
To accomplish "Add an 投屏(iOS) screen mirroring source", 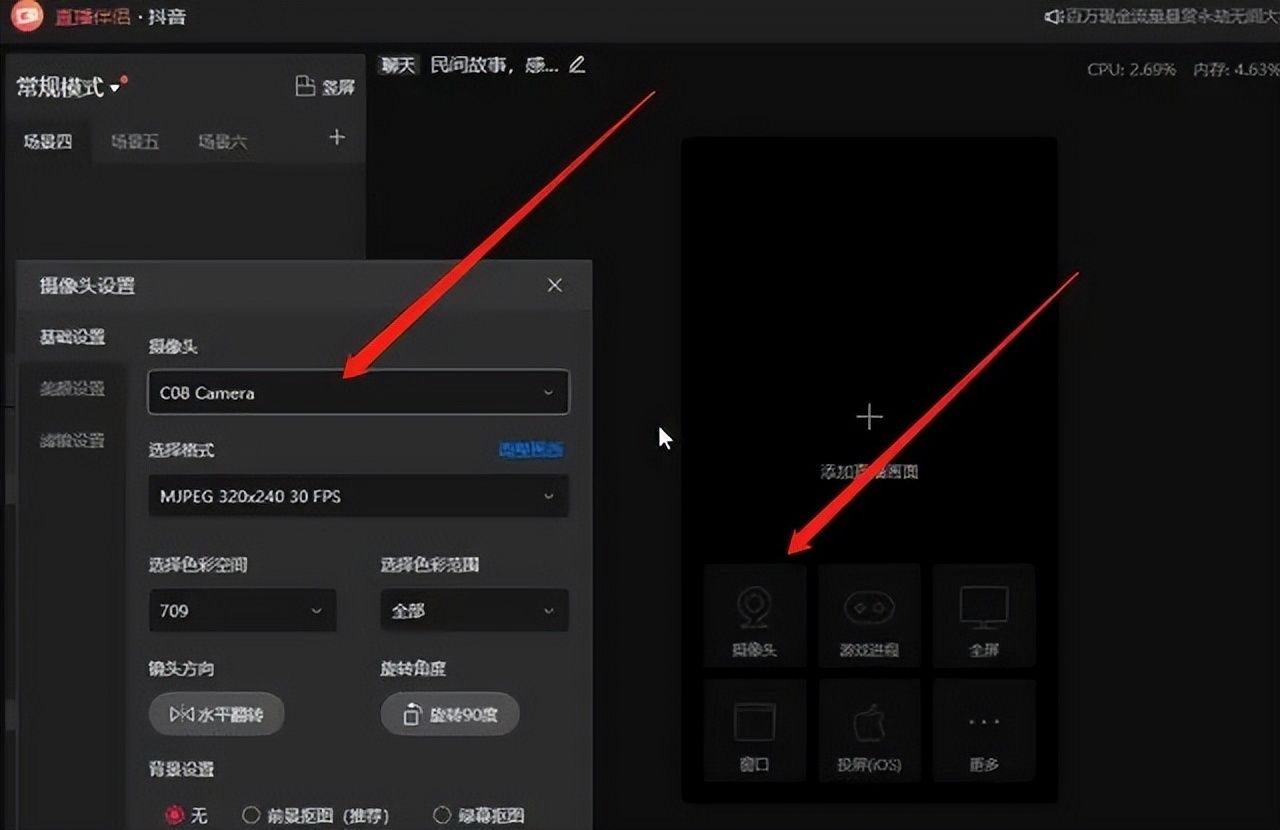I will pos(869,730).
